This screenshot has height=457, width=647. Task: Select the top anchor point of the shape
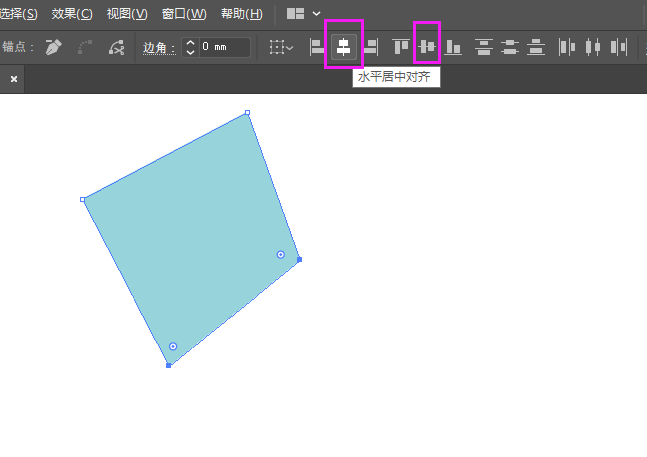coord(248,112)
